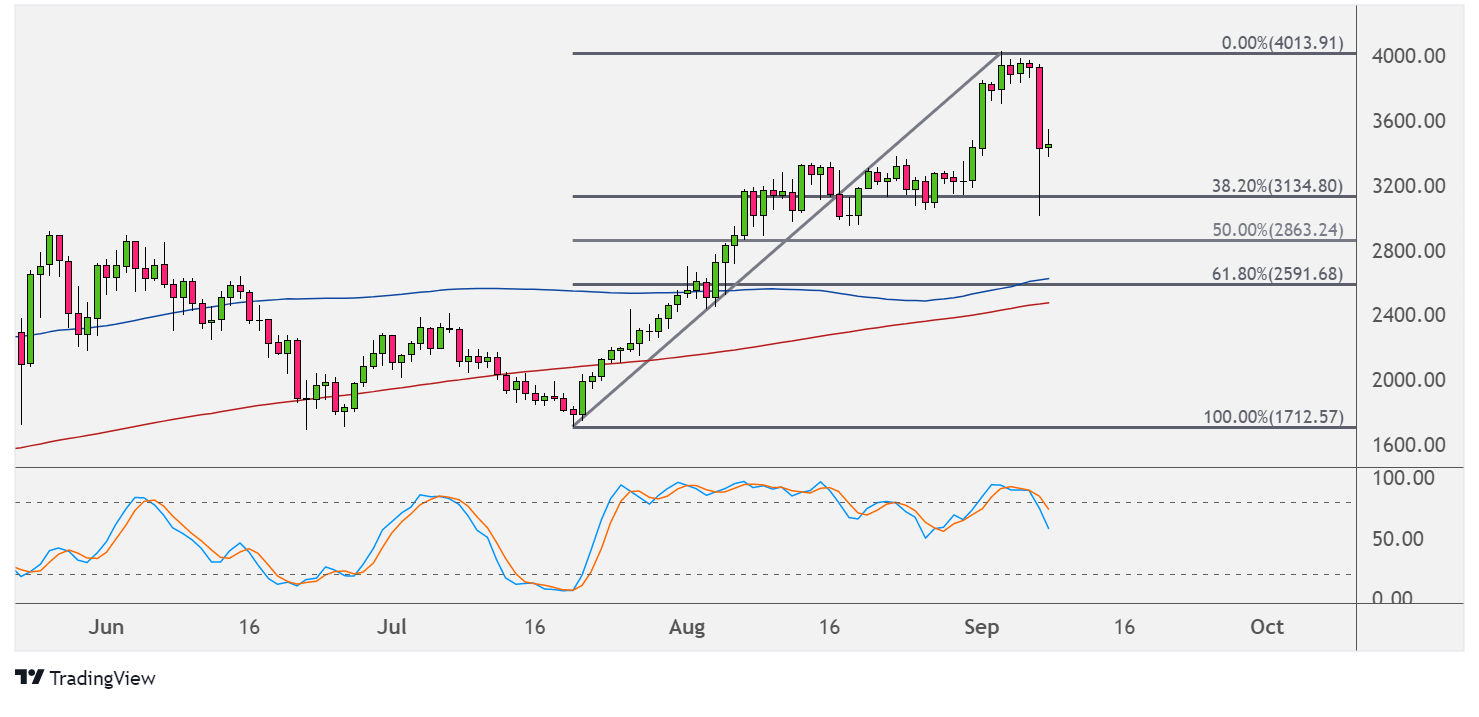Viewport: 1479px width, 717px height.
Task: Click the 100.00%(1712.57) Fibonacci label
Action: point(1274,416)
